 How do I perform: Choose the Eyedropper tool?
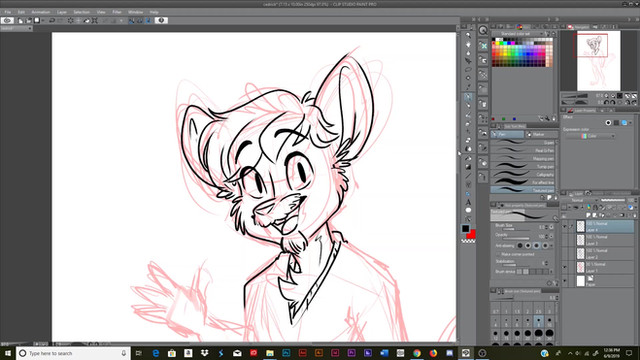point(468,87)
